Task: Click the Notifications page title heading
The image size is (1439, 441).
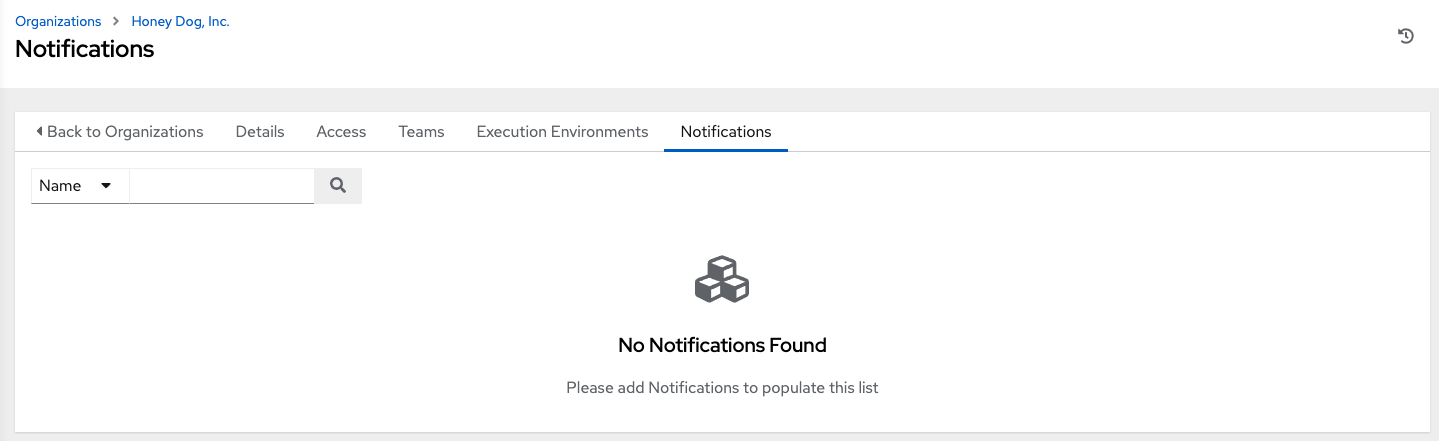Action: [85, 49]
